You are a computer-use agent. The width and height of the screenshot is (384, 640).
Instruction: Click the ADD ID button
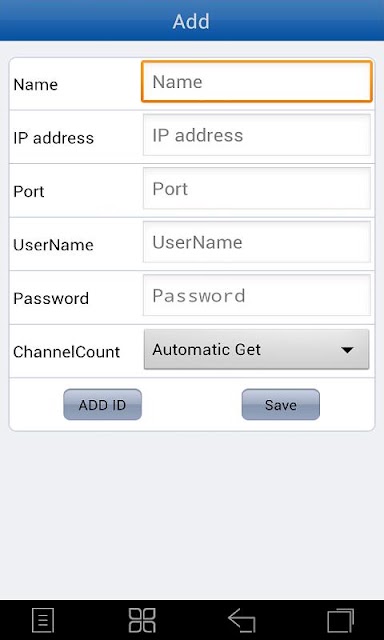(x=102, y=404)
